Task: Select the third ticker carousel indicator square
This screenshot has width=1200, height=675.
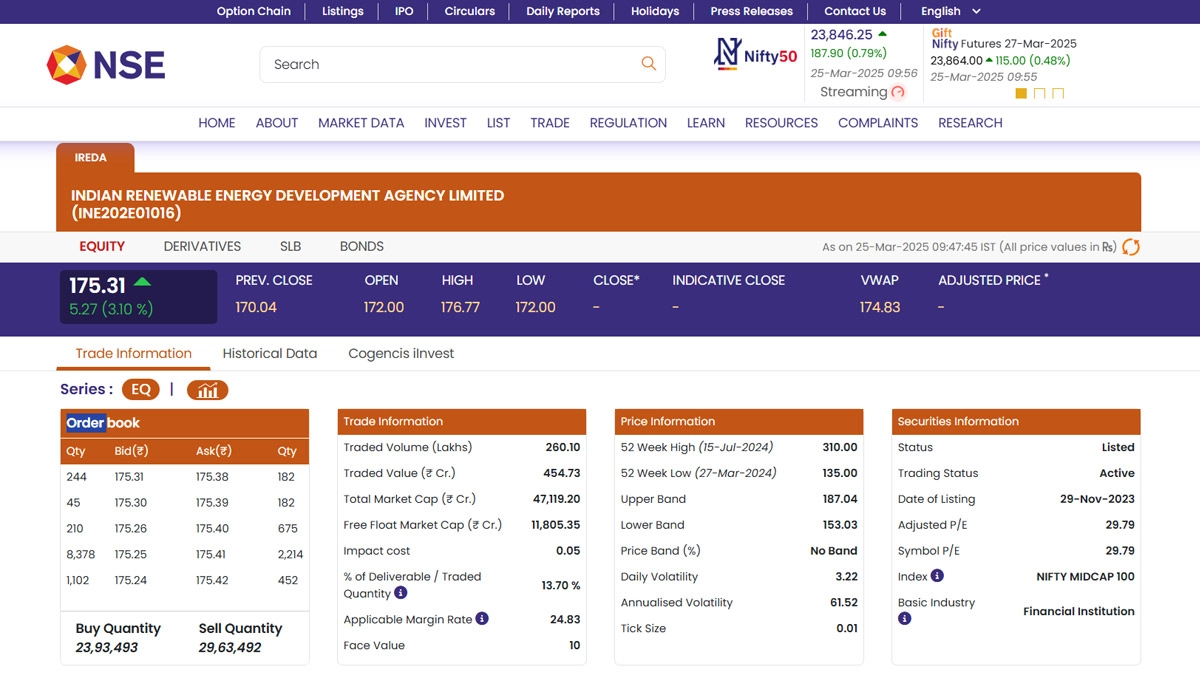Action: click(x=1058, y=93)
